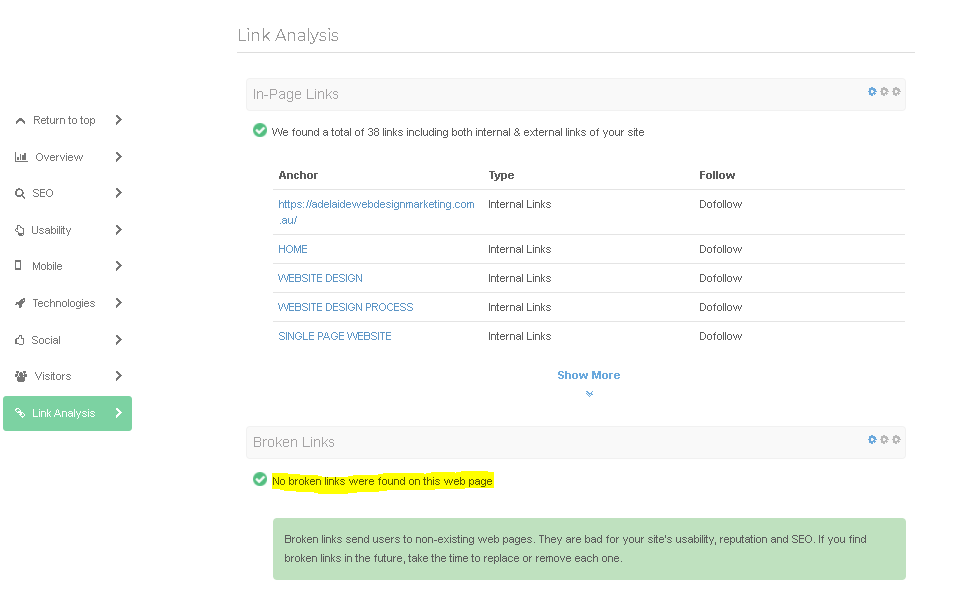Click the In-Page Links panel header
This screenshot has height=613, width=954.
[x=576, y=94]
